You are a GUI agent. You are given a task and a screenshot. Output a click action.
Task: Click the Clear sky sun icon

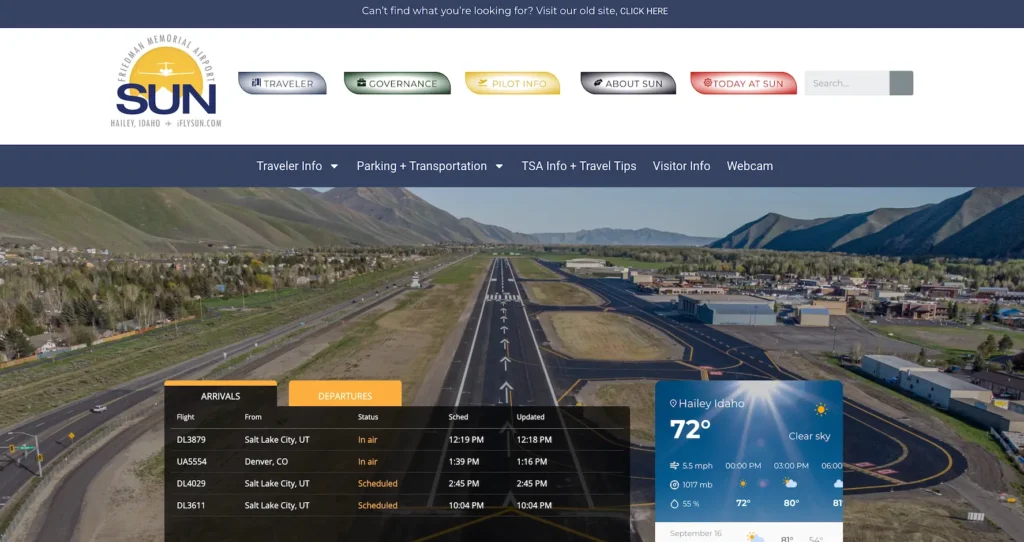pyautogui.click(x=821, y=410)
